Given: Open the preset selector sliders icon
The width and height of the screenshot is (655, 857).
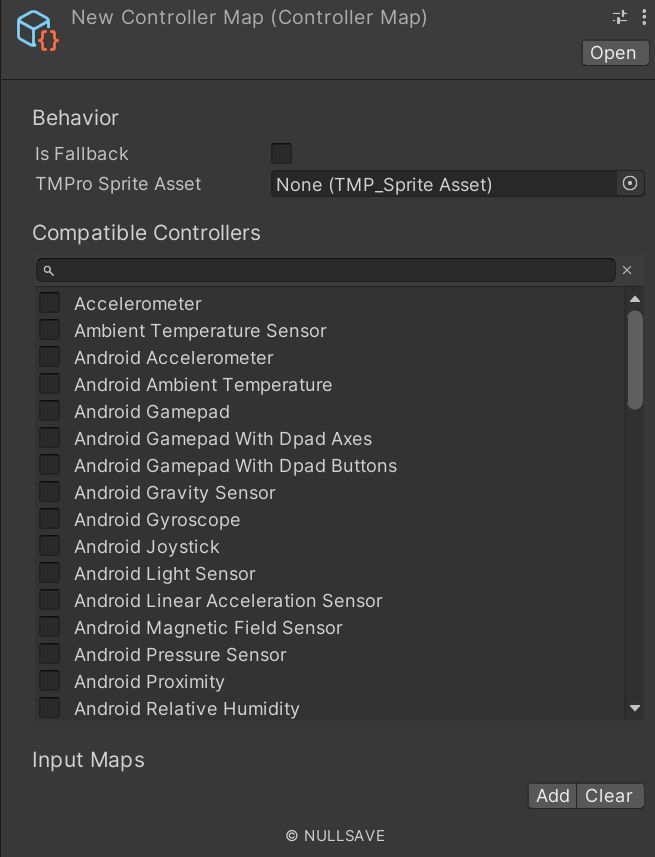Looking at the screenshot, I should point(619,17).
